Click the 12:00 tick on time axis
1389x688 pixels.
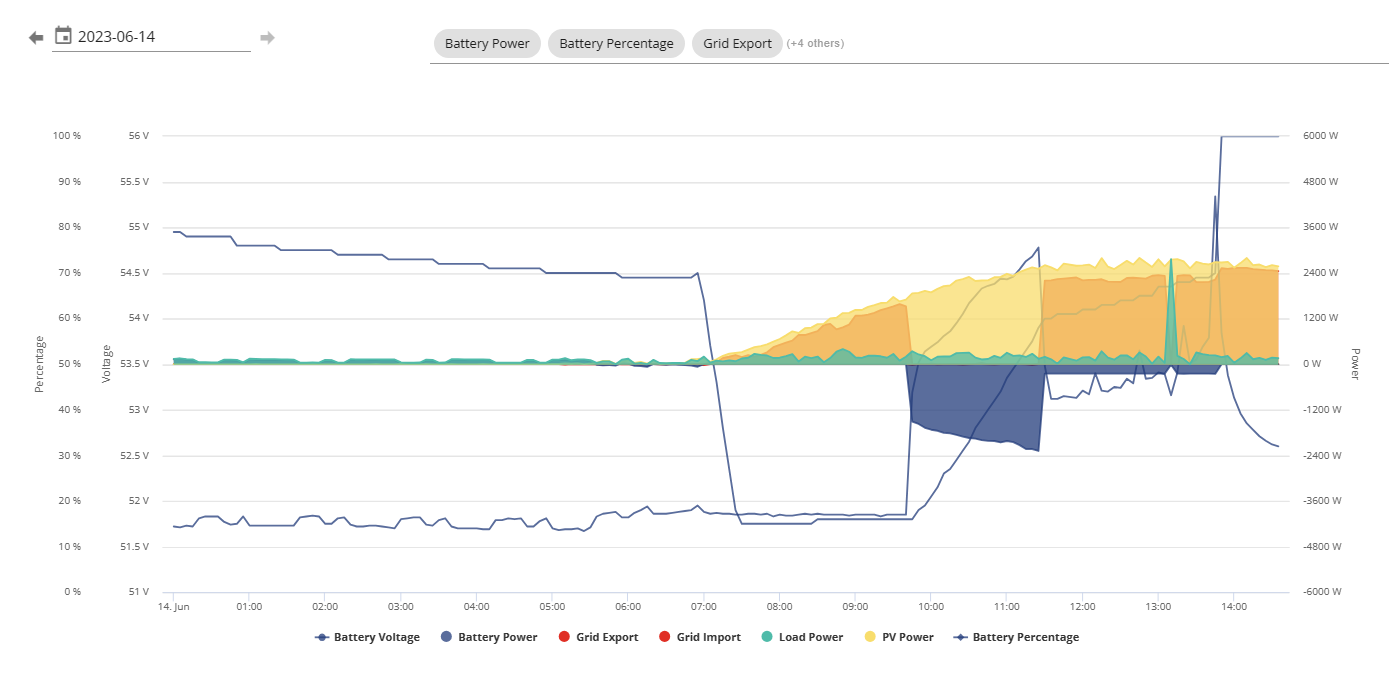pos(1082,606)
